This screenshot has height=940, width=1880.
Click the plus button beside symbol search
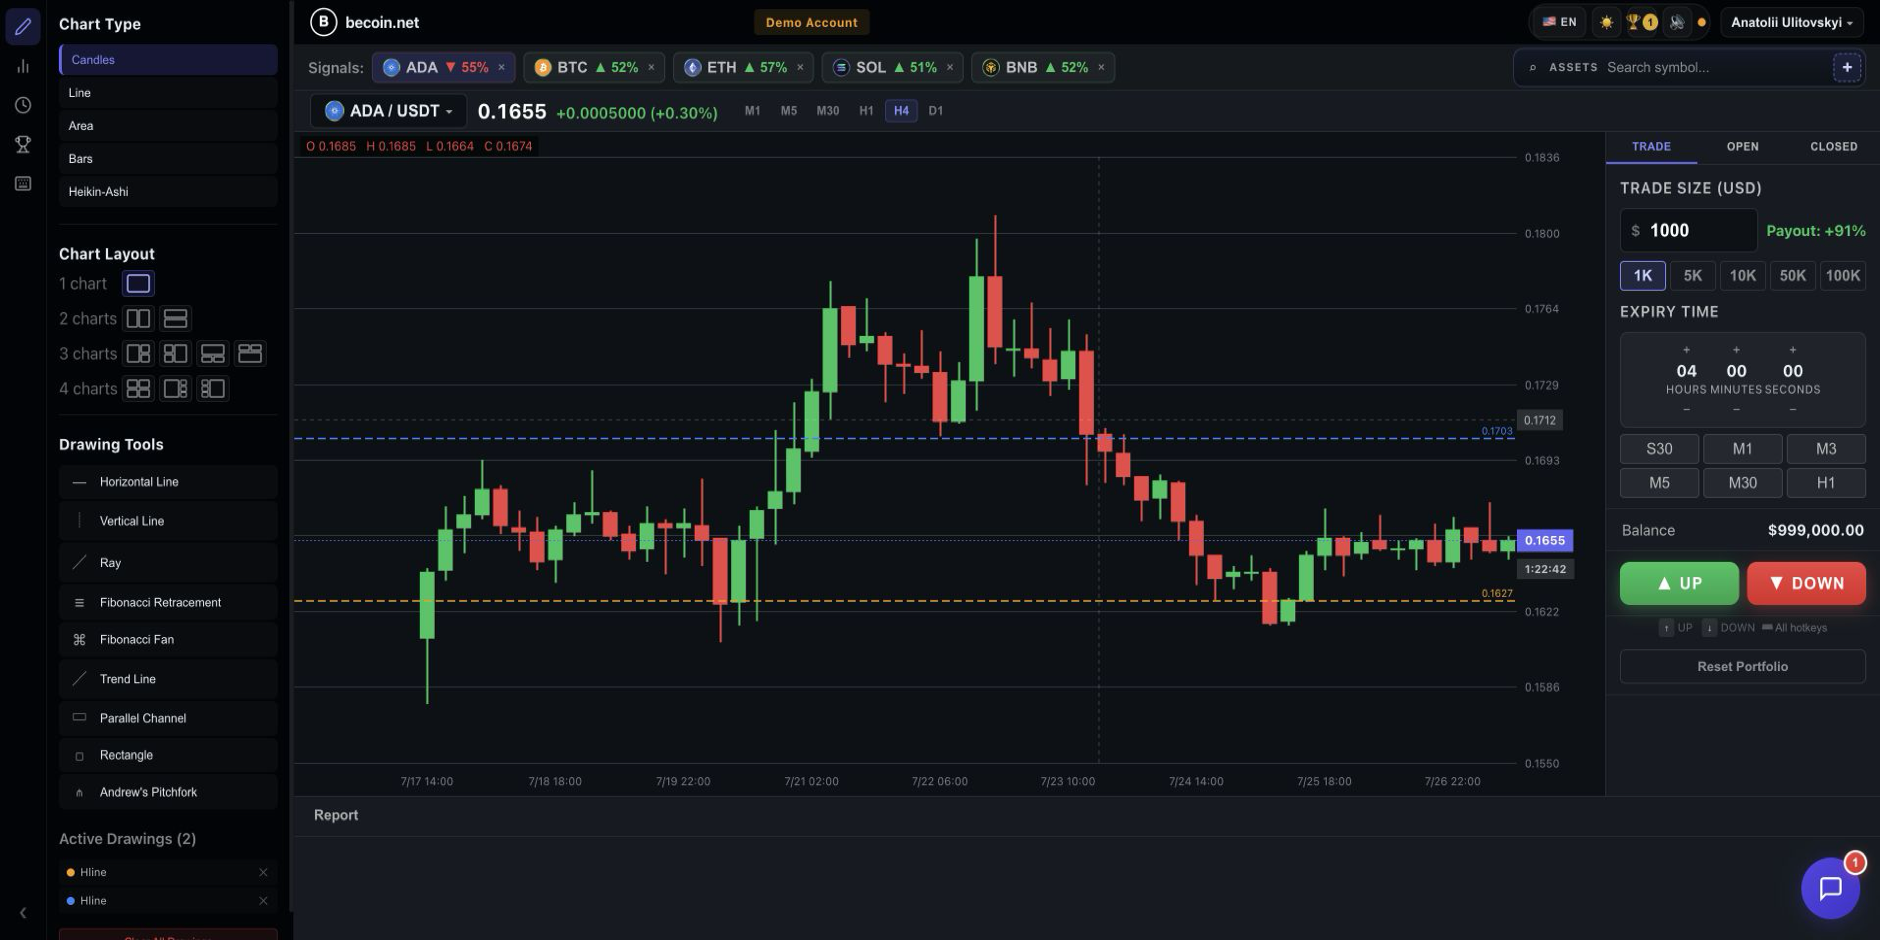[1847, 67]
